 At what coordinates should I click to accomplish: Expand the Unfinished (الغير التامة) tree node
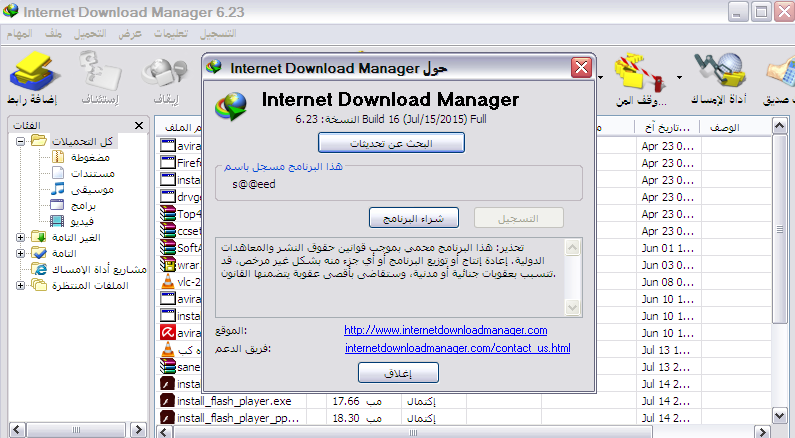(21, 237)
